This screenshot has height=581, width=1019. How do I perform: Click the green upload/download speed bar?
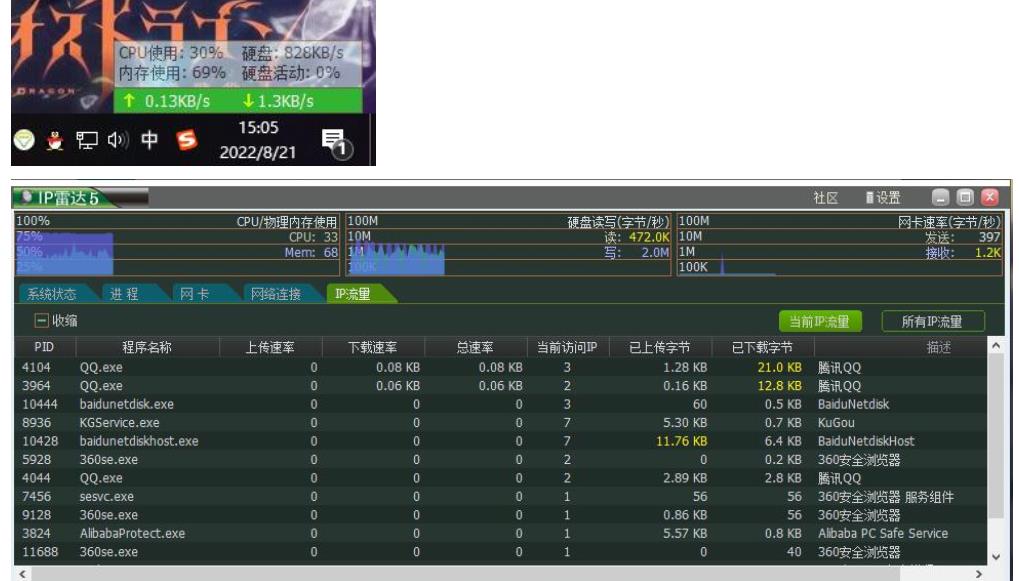[x=238, y=101]
